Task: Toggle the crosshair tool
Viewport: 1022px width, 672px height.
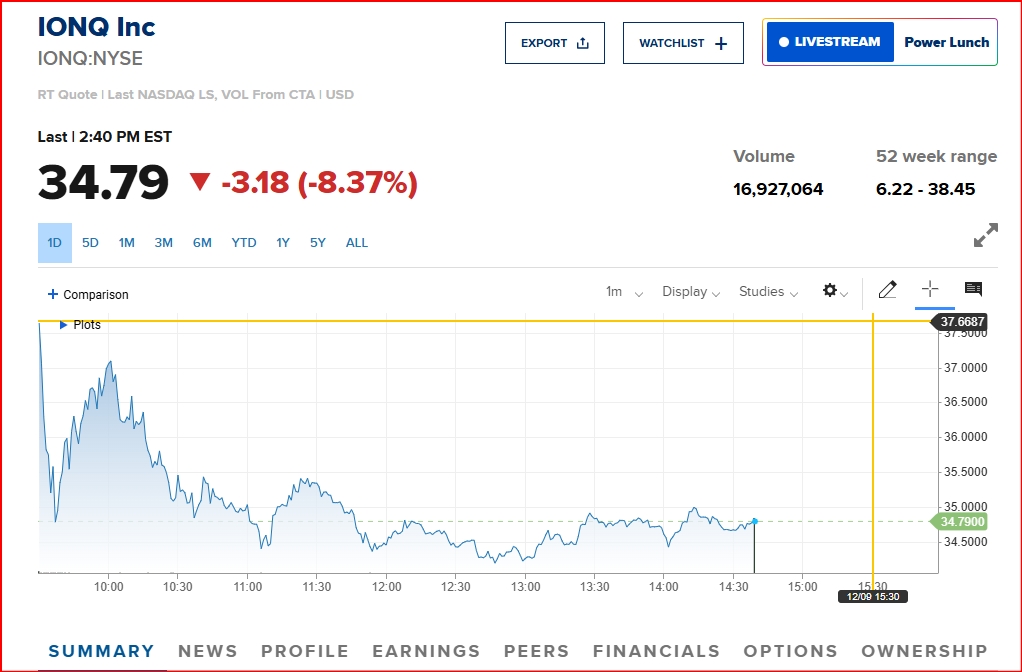Action: 930,289
